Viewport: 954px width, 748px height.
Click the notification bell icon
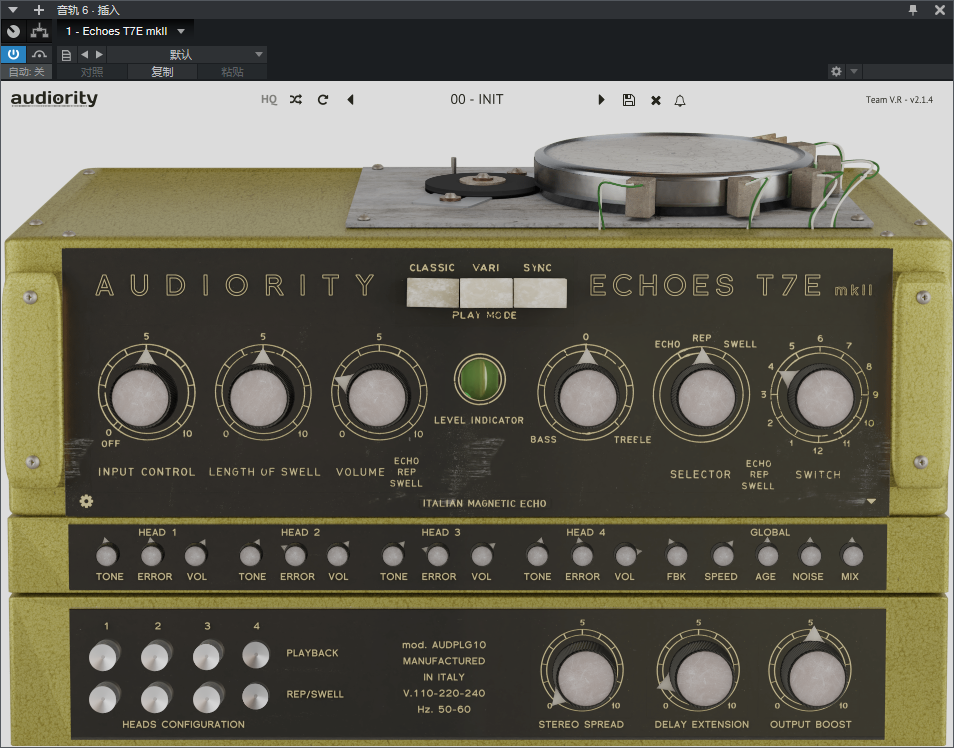[680, 100]
